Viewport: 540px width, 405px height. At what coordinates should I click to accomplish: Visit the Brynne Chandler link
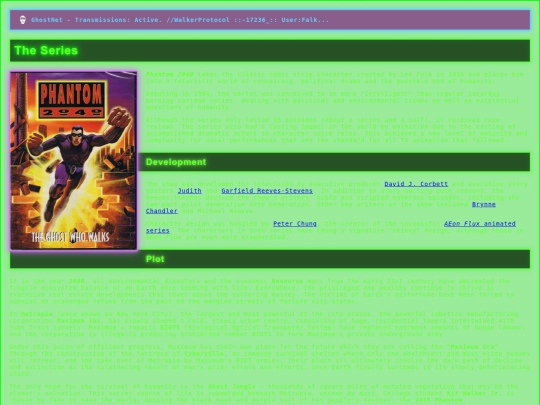click(x=484, y=204)
